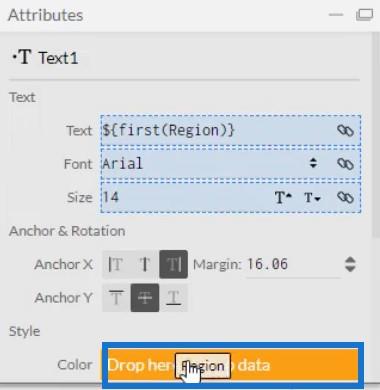
Task: Click the Text1 text element icon
Action: [22, 57]
